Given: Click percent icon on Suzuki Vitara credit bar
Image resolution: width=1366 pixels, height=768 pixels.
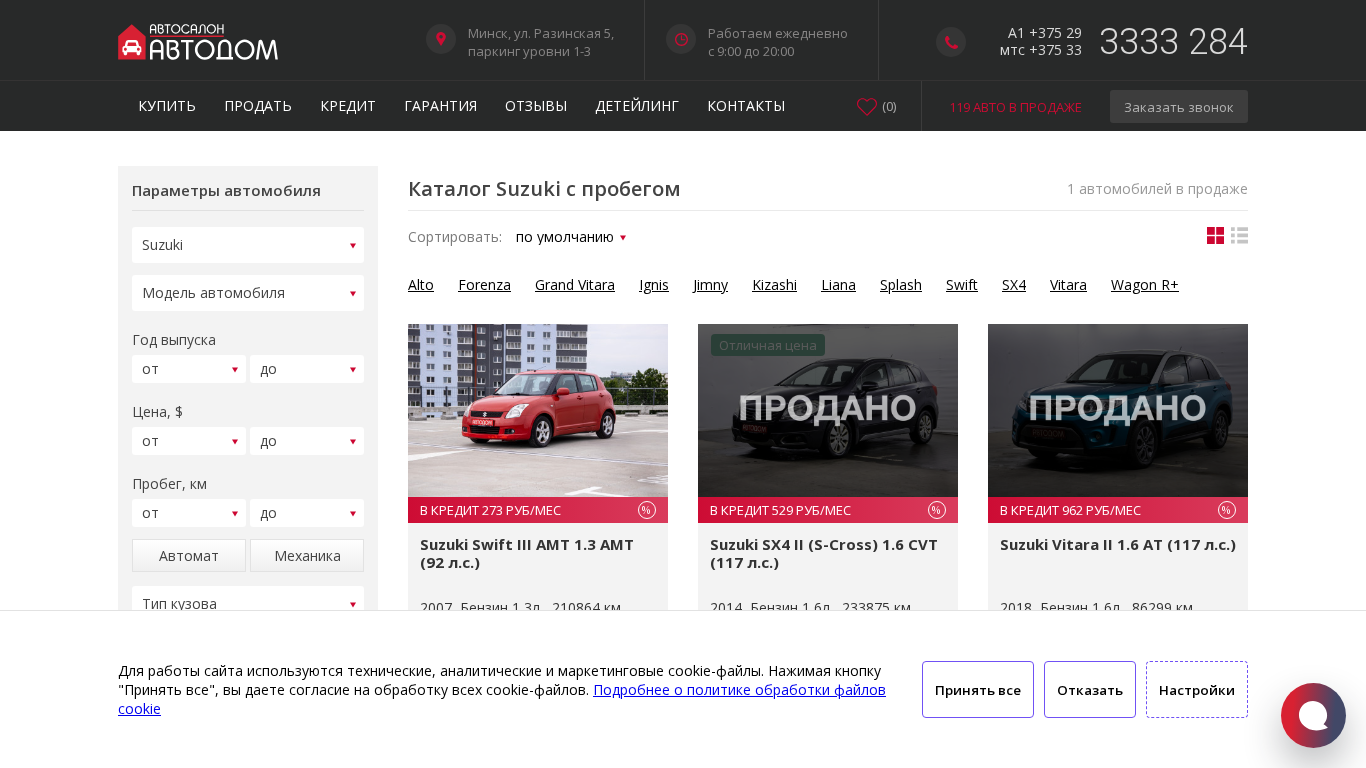Looking at the screenshot, I should pyautogui.click(x=1227, y=510).
